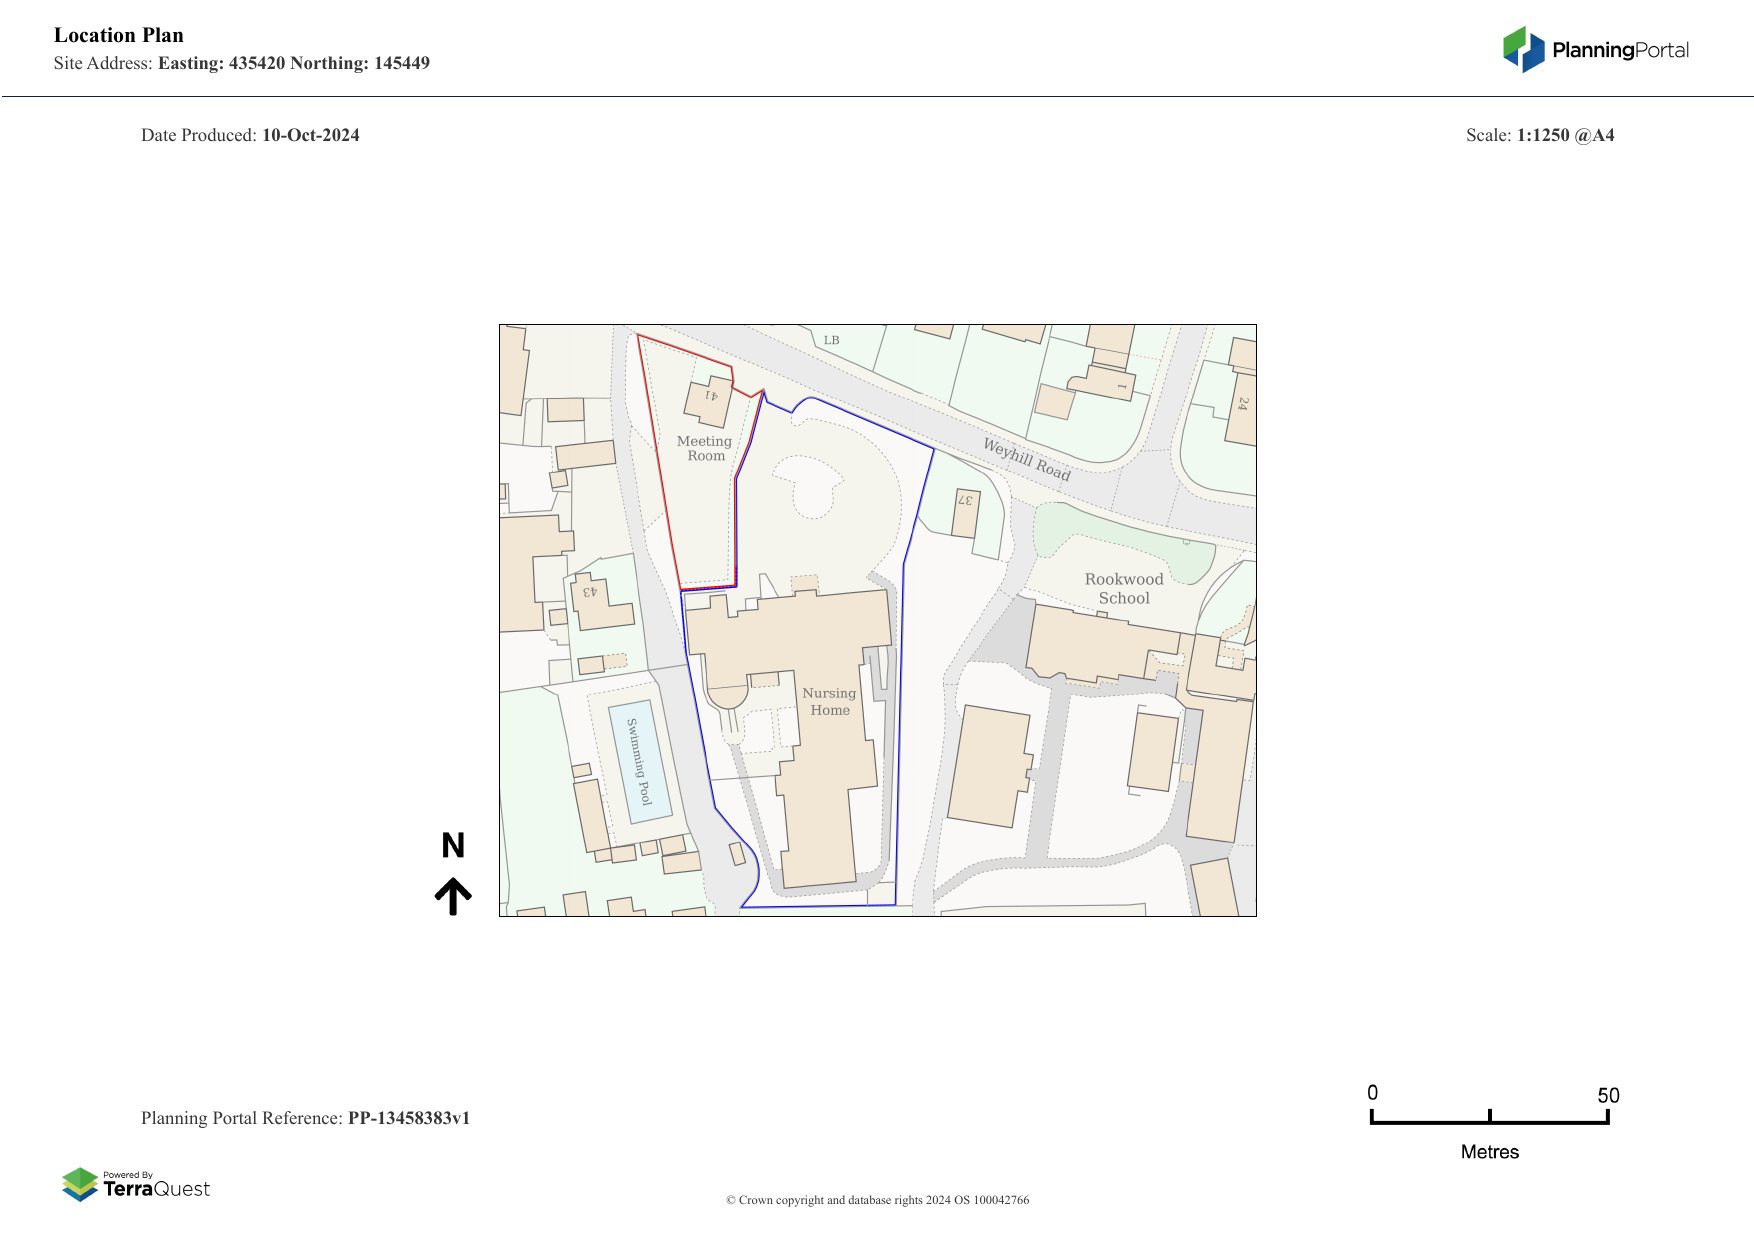Click the letter N compass label
This screenshot has height=1241, width=1754.
click(453, 846)
